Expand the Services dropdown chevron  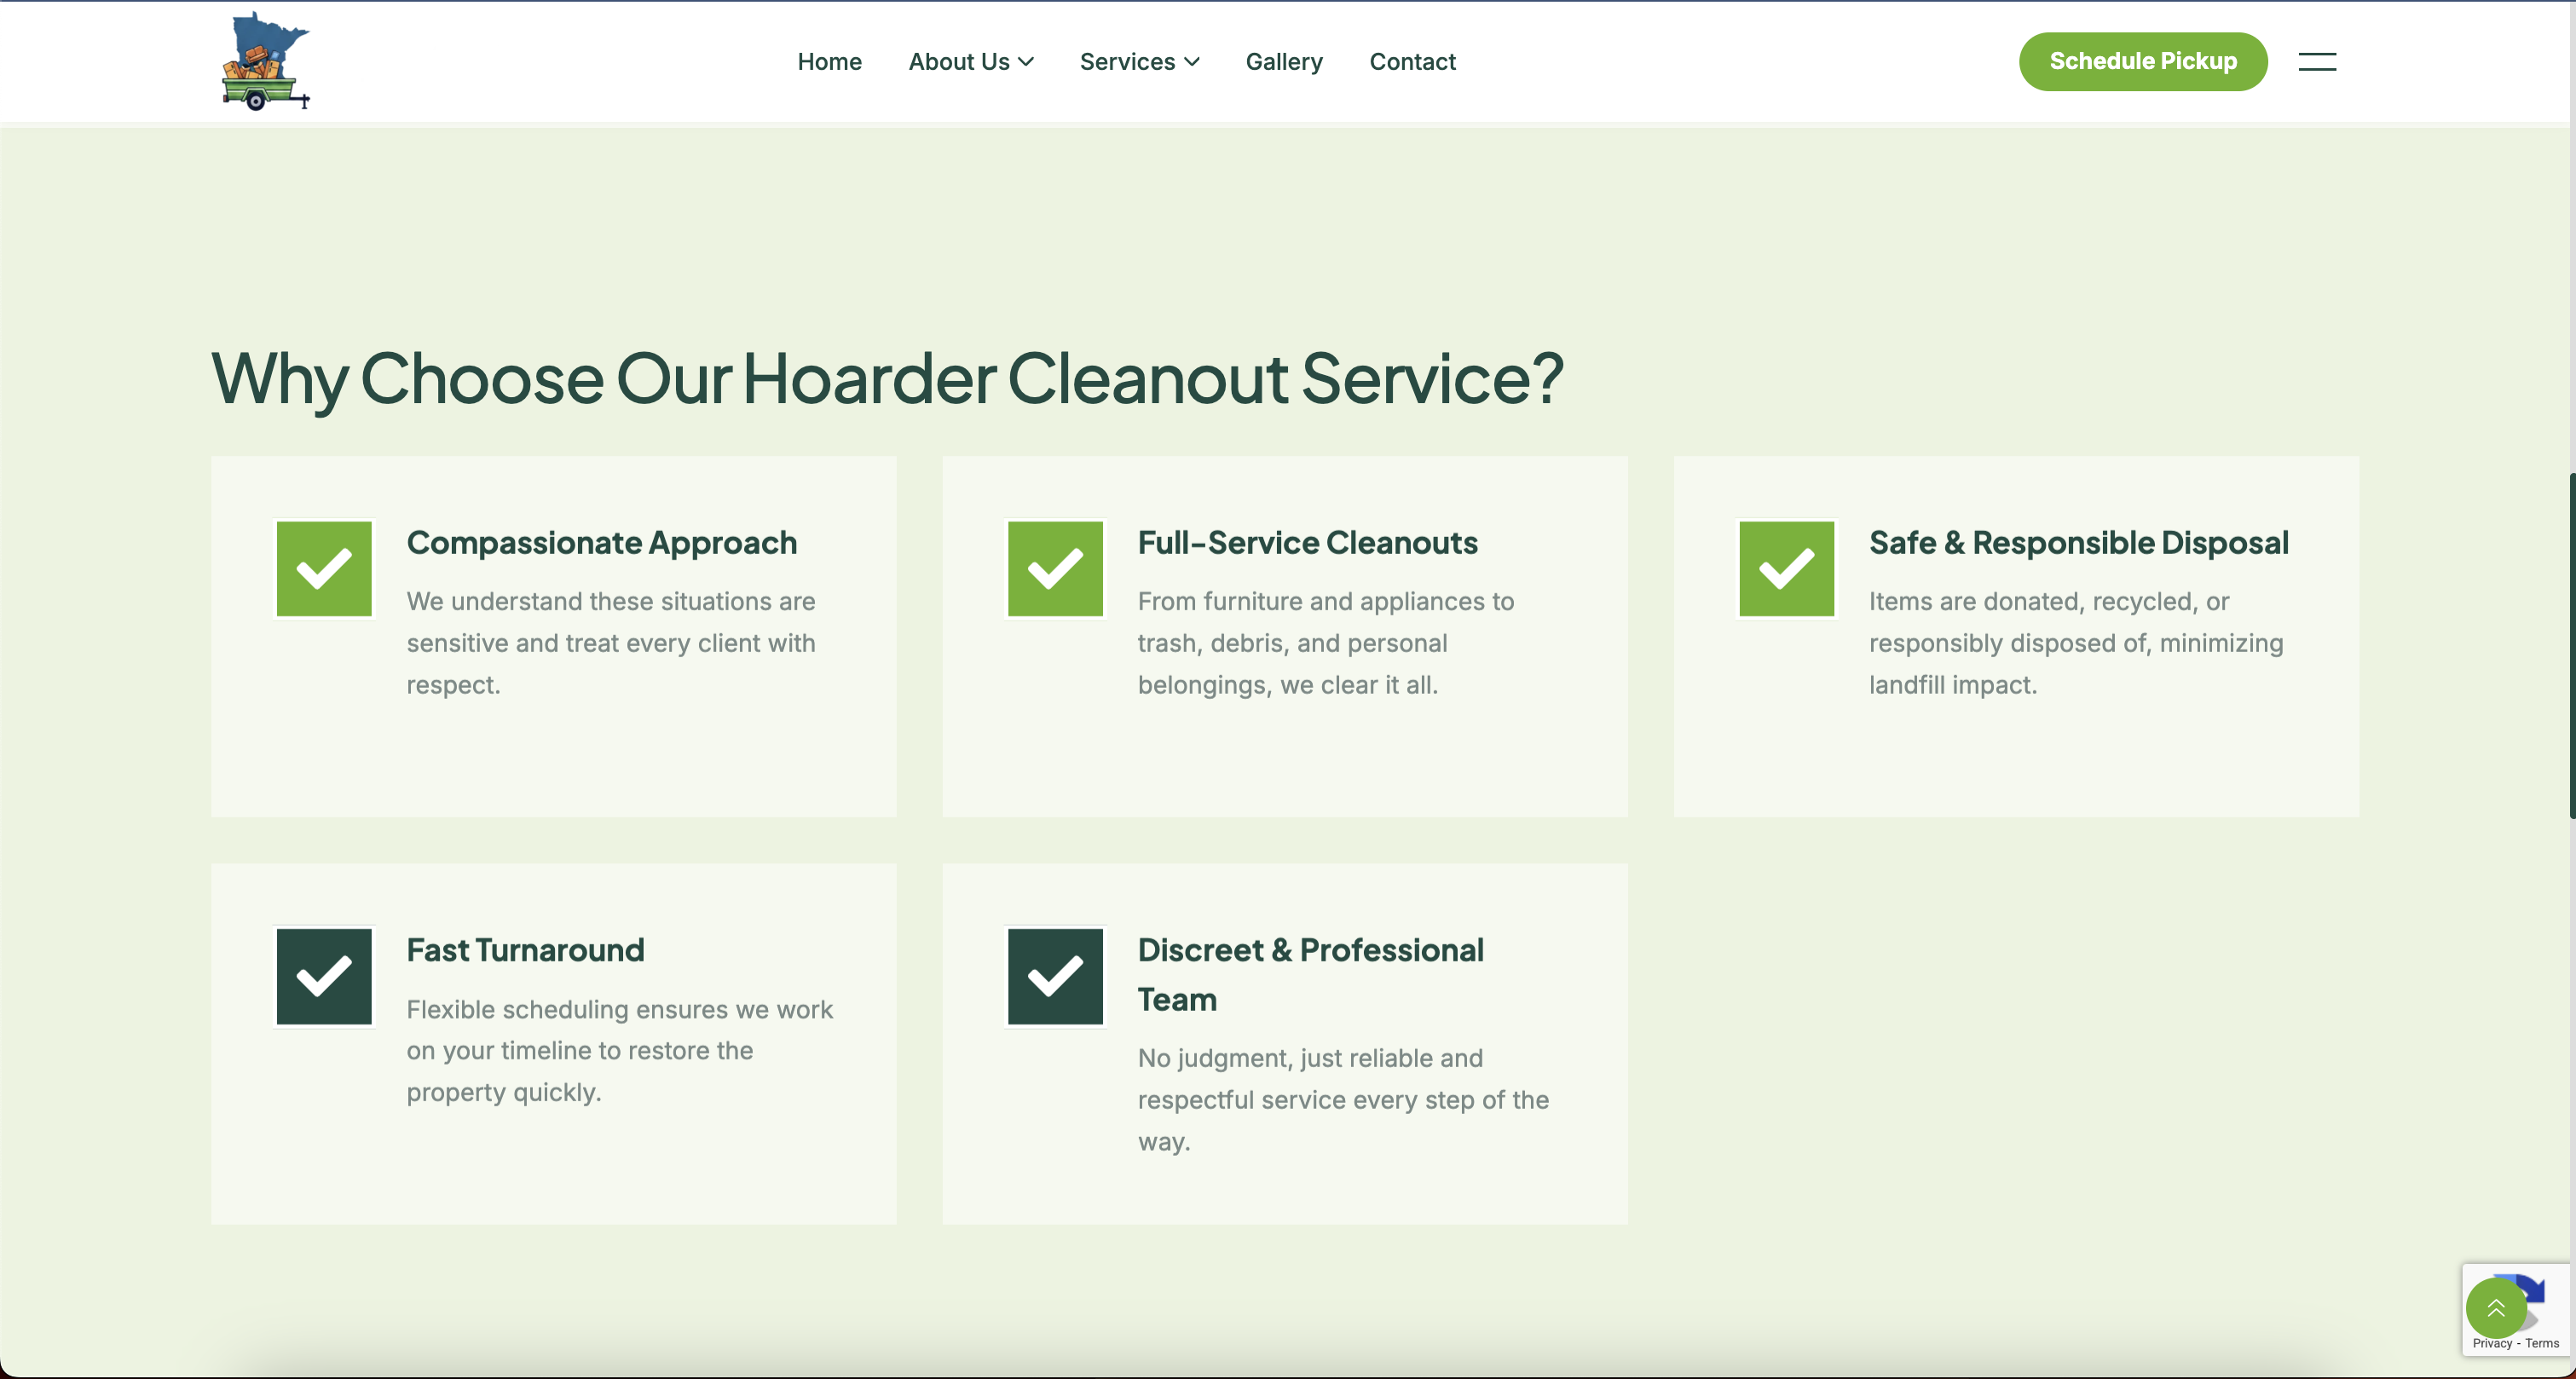(x=1192, y=62)
